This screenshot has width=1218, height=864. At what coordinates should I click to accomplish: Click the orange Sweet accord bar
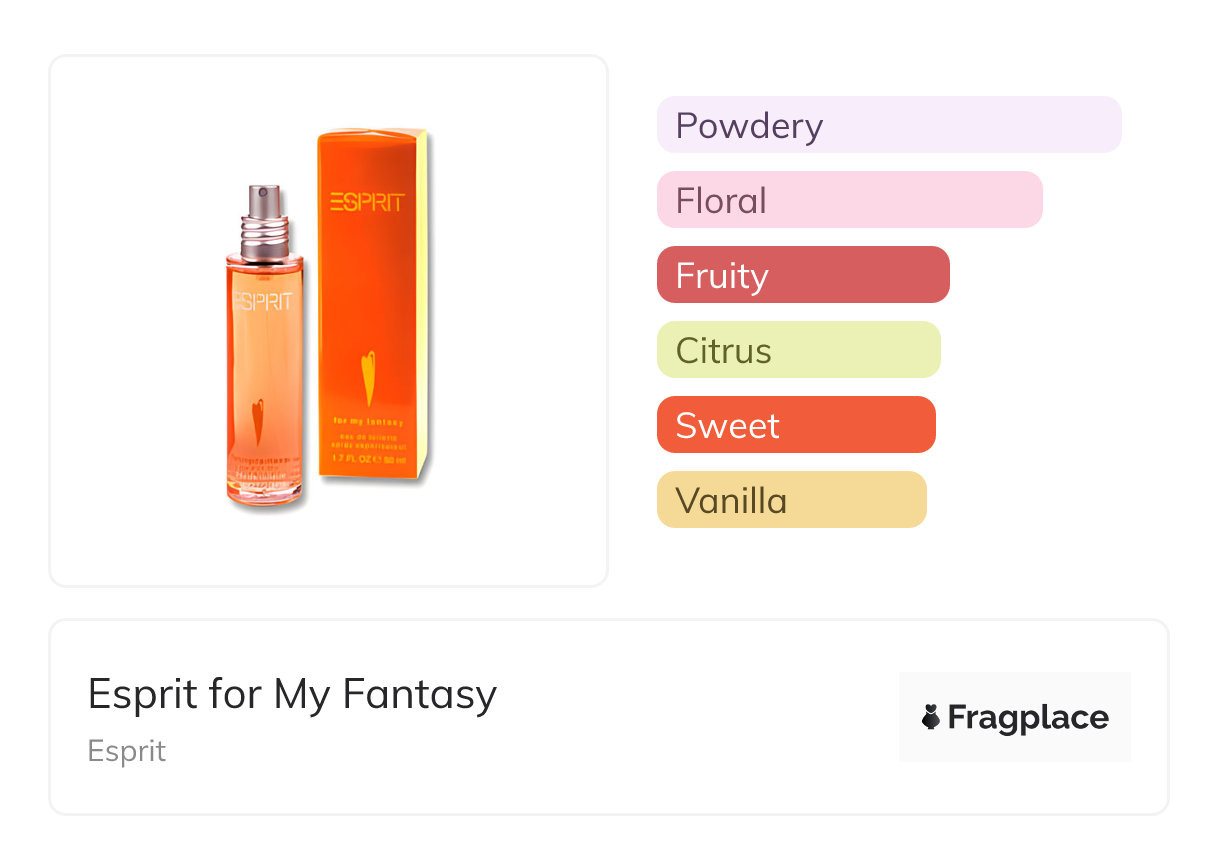point(795,425)
